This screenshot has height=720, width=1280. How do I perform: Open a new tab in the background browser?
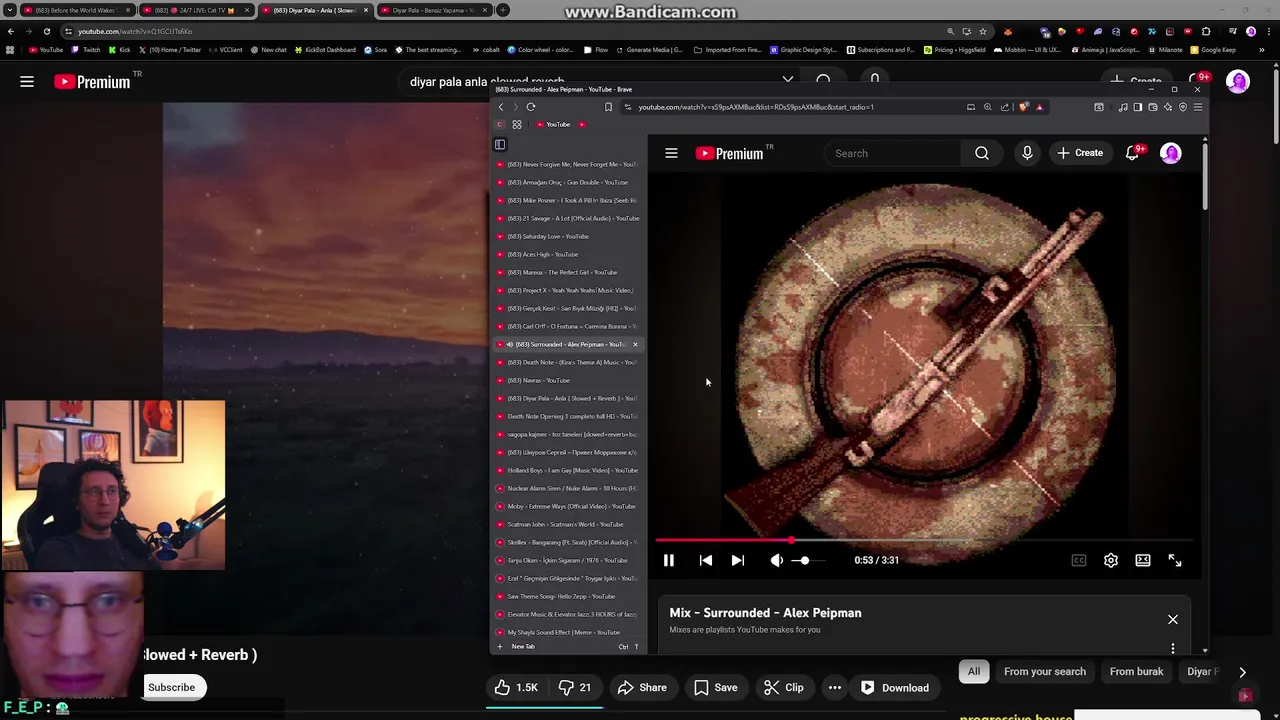coord(503,11)
